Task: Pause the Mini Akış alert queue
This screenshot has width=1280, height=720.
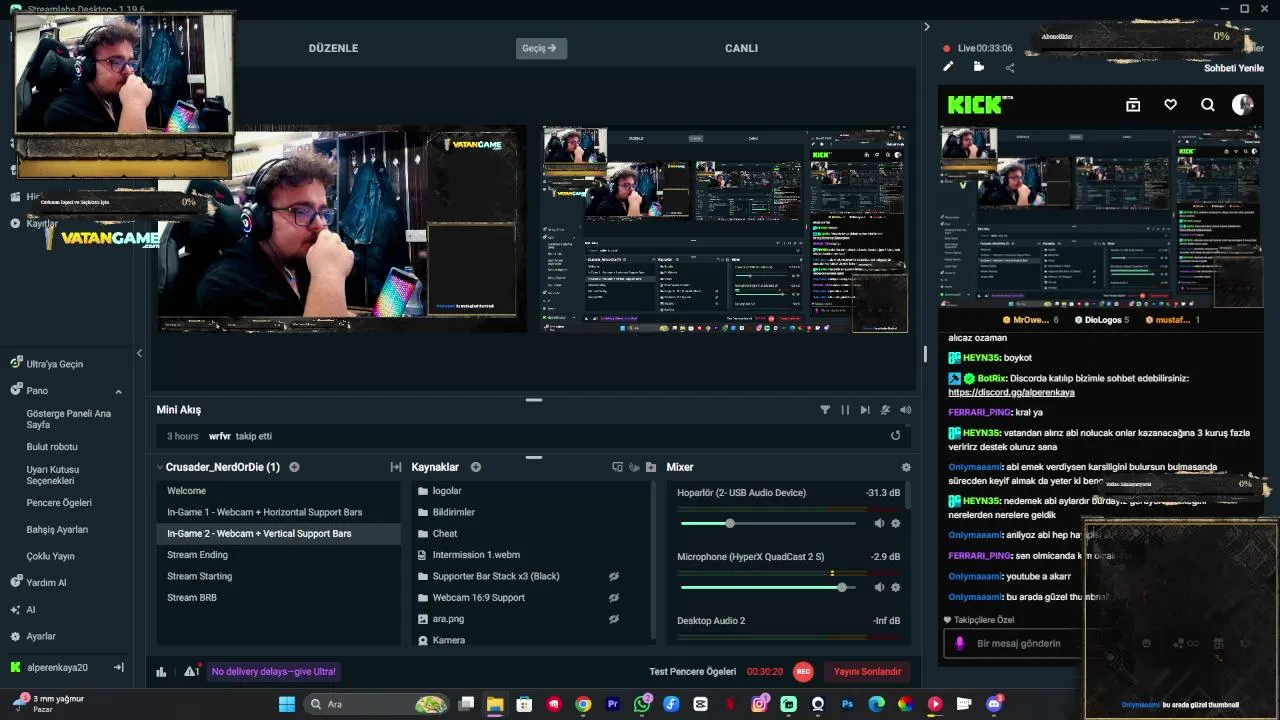Action: 845,410
